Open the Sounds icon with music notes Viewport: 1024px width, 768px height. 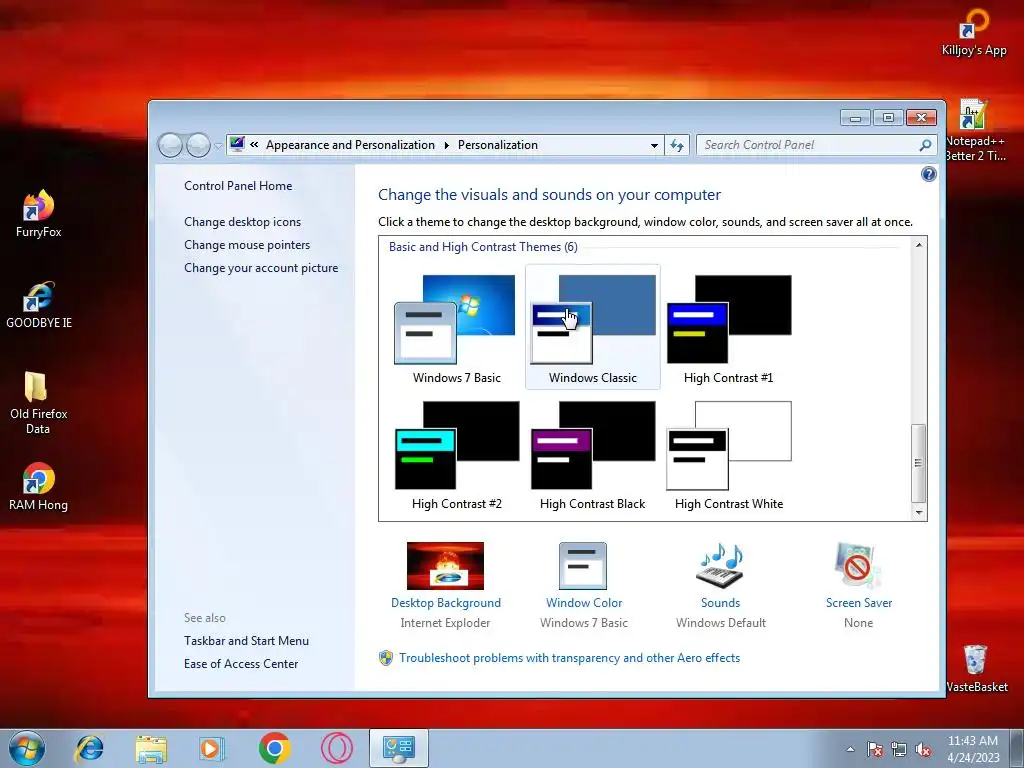[720, 566]
